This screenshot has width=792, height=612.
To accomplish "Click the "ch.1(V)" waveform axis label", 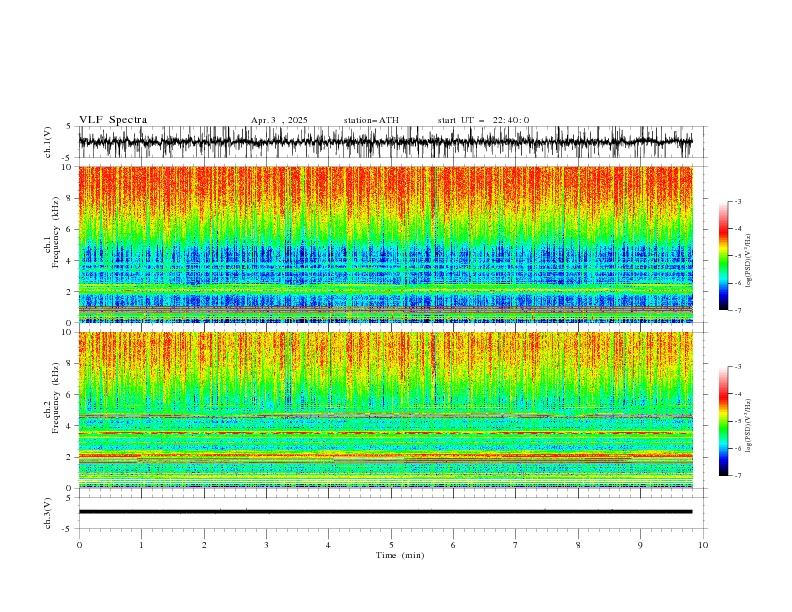I will click(48, 142).
